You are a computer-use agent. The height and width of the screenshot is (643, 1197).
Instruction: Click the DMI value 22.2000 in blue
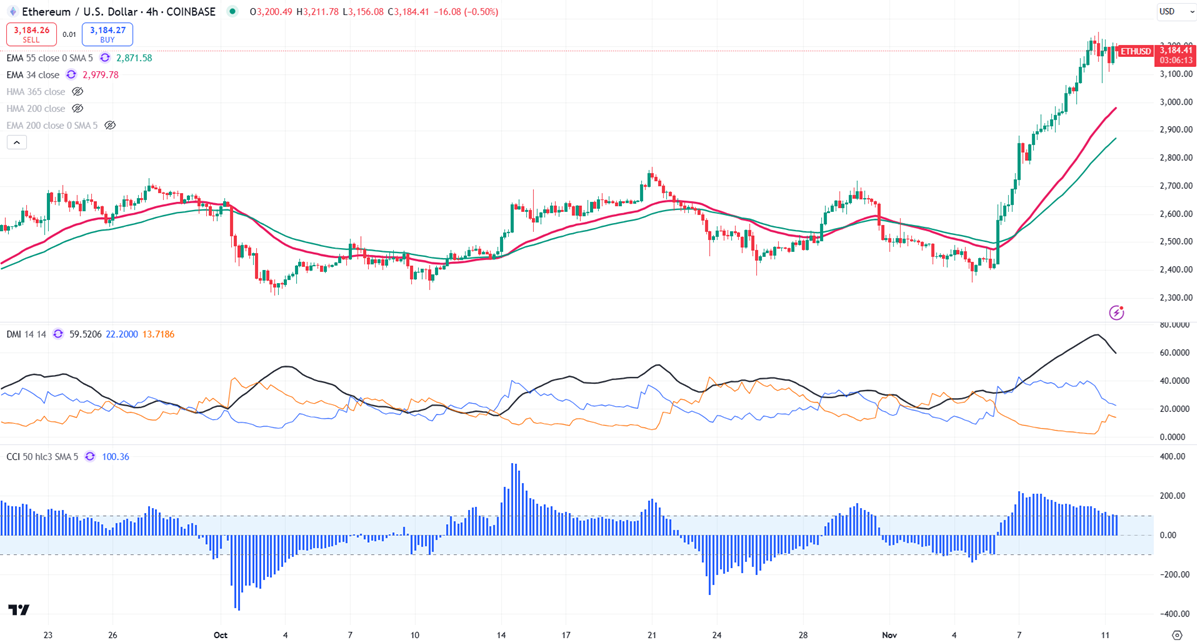(x=121, y=334)
